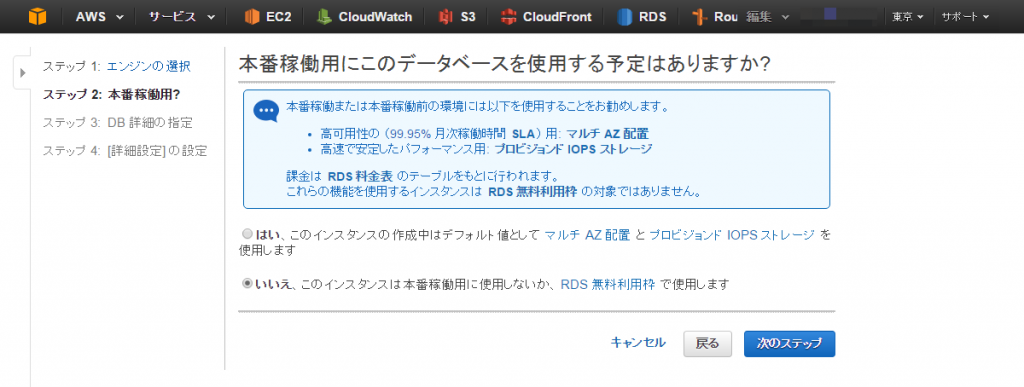Open the CloudFront shortcut icon
This screenshot has width=1024, height=387.
pos(509,17)
